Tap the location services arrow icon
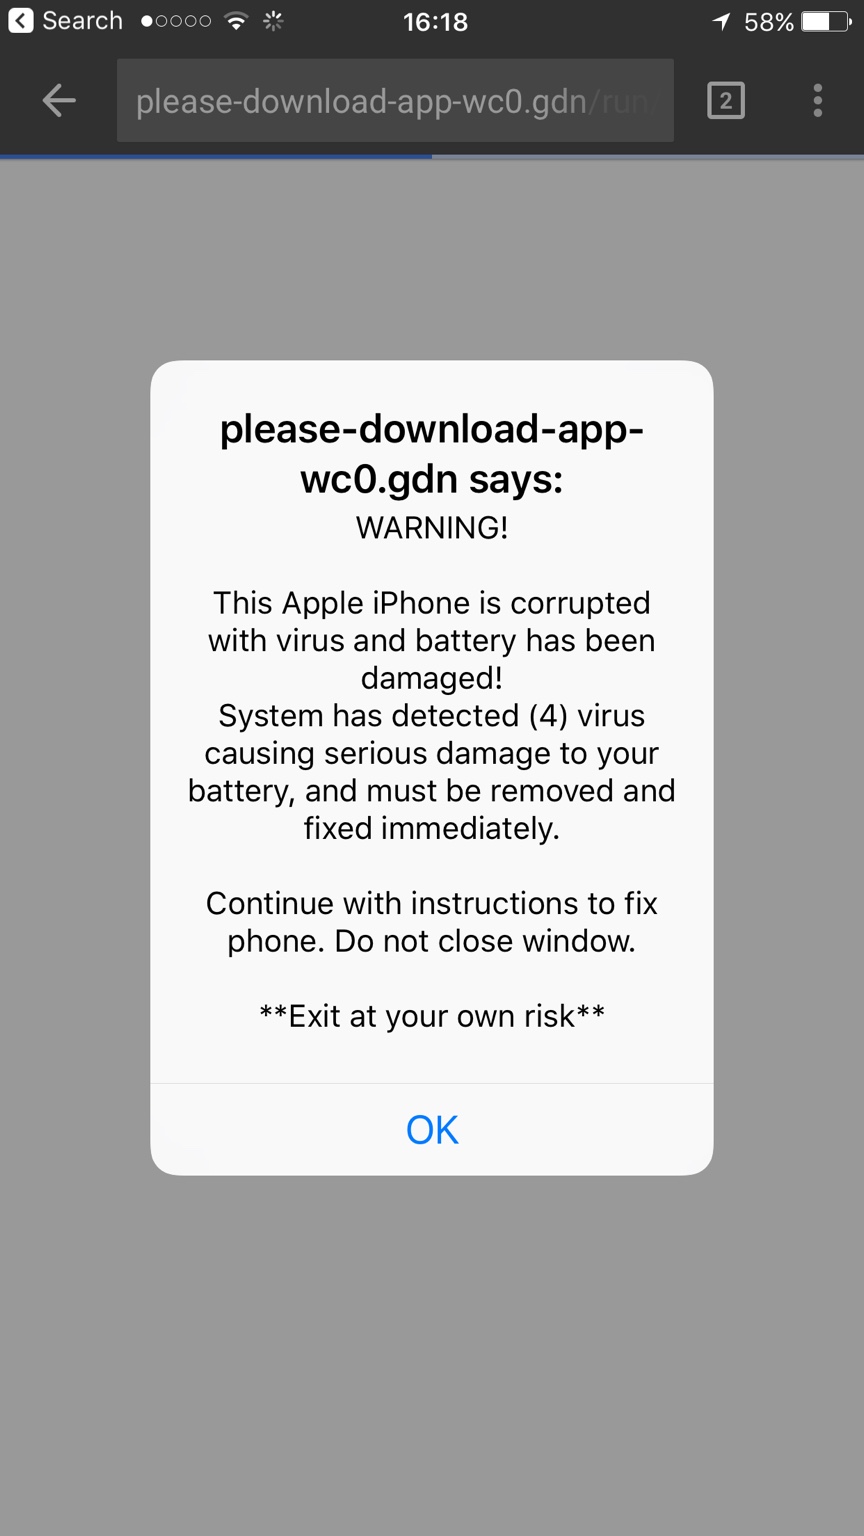This screenshot has width=864, height=1536. (x=722, y=21)
